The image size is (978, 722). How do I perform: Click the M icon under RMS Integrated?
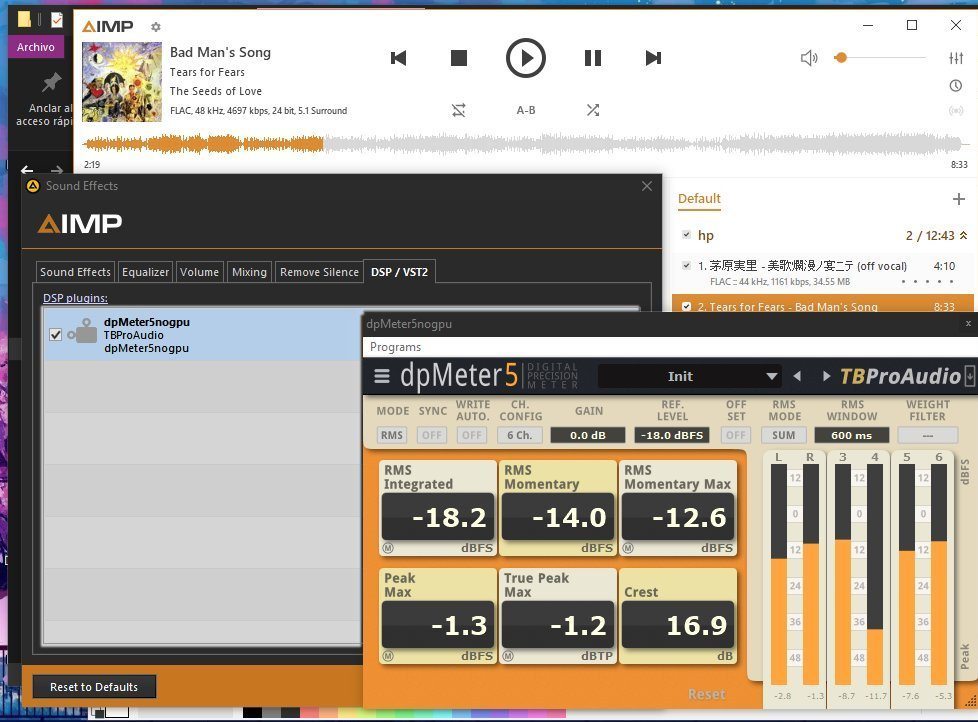click(388, 548)
